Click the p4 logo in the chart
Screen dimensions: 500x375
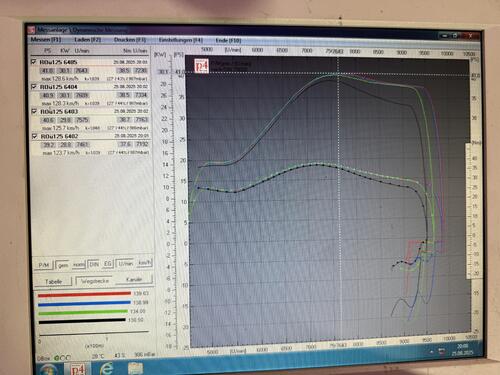[x=201, y=66]
